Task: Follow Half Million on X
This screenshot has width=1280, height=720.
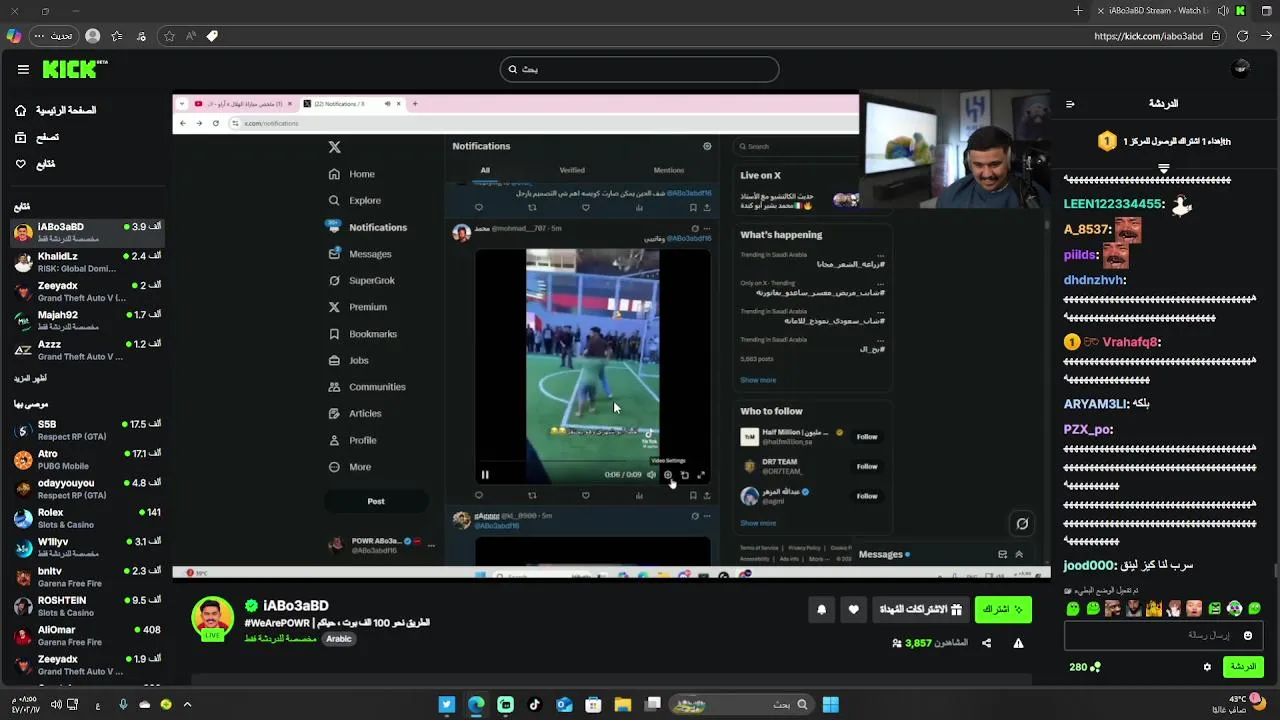Action: click(x=867, y=437)
